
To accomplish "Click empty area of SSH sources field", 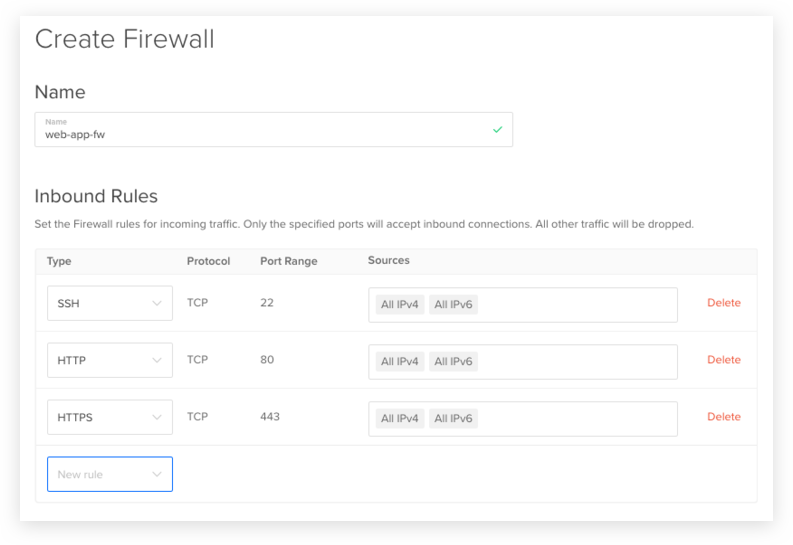I will click(577, 305).
